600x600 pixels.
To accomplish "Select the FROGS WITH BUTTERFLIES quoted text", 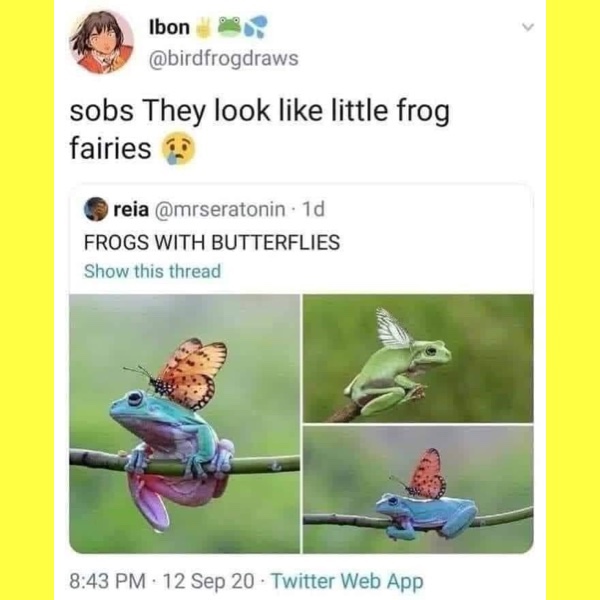I will click(211, 241).
